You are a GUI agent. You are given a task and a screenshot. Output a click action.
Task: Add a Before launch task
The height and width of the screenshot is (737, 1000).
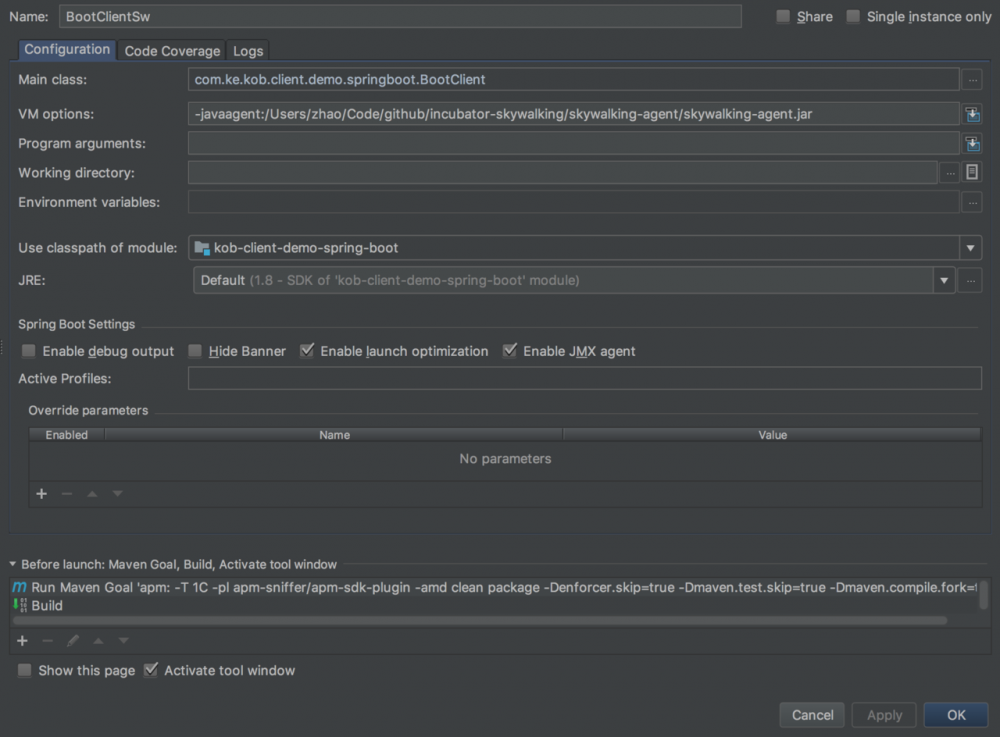22,640
